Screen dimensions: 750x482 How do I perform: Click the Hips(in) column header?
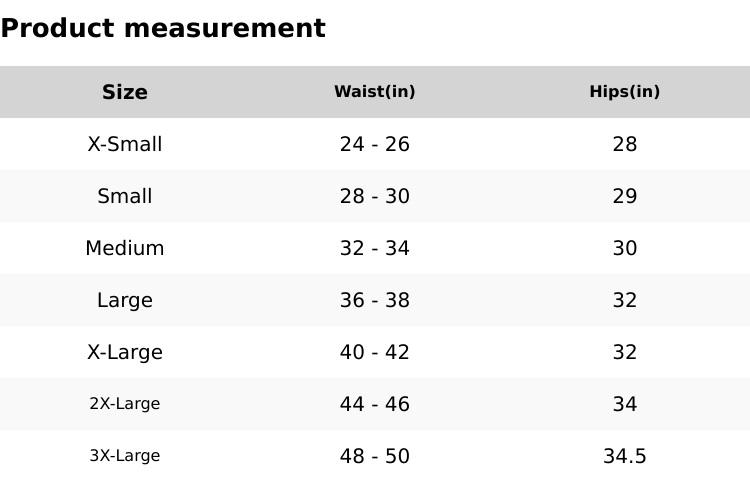click(625, 92)
